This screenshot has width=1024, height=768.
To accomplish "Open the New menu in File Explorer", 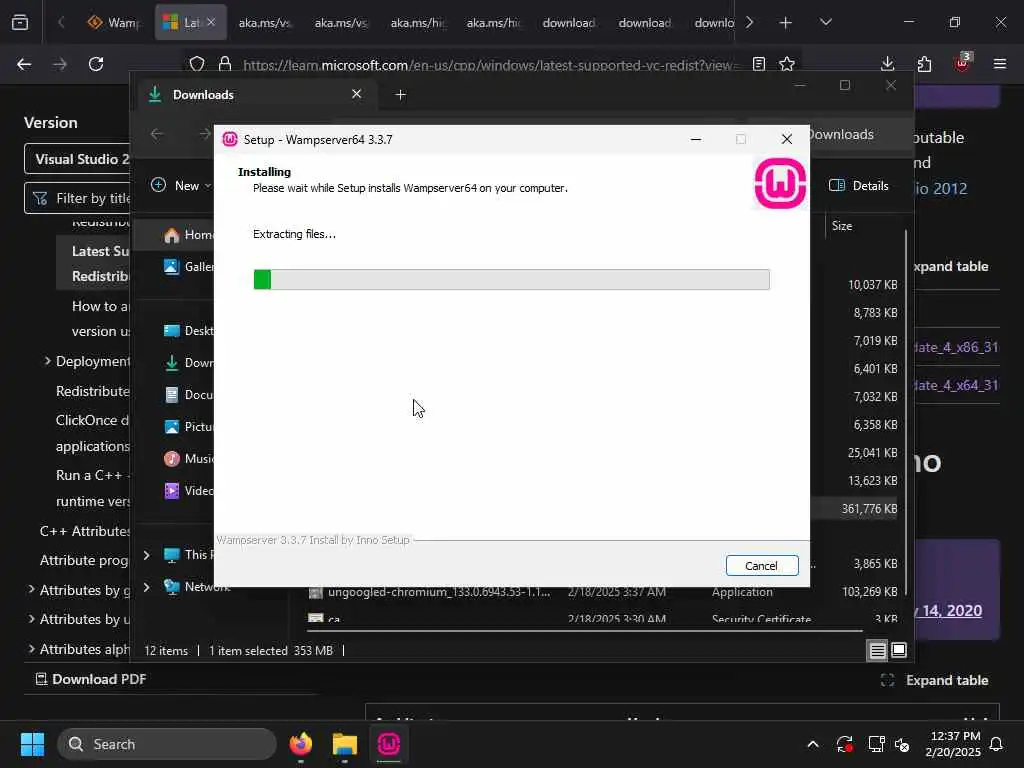I will [180, 185].
